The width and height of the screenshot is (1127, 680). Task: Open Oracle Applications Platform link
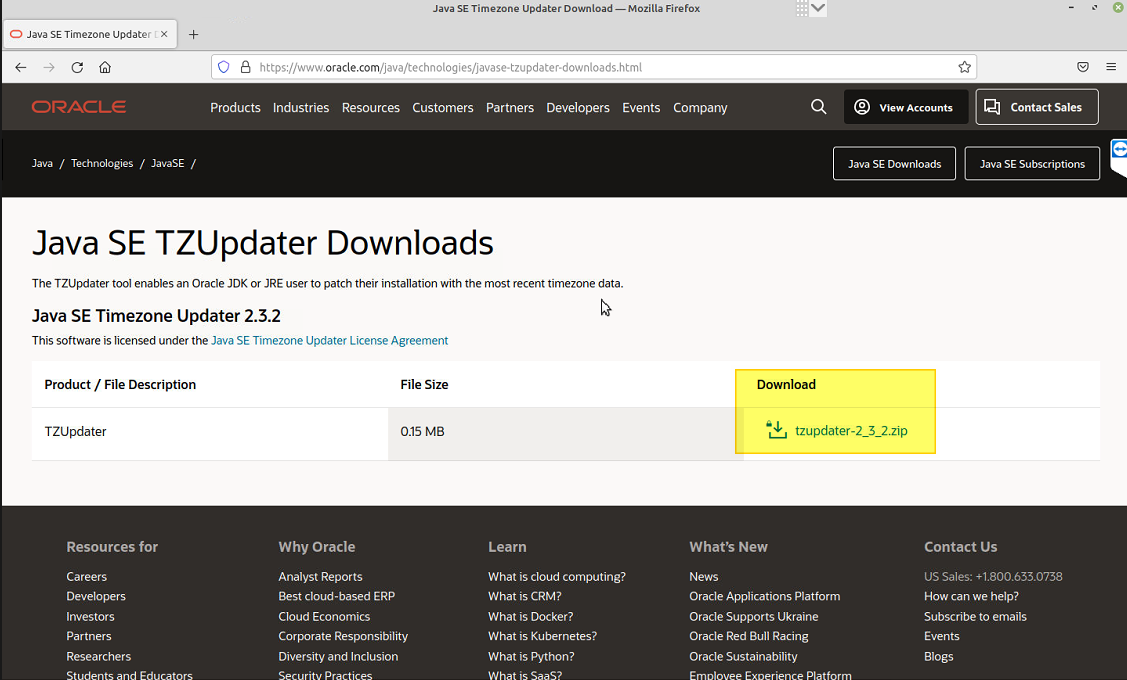[765, 597]
